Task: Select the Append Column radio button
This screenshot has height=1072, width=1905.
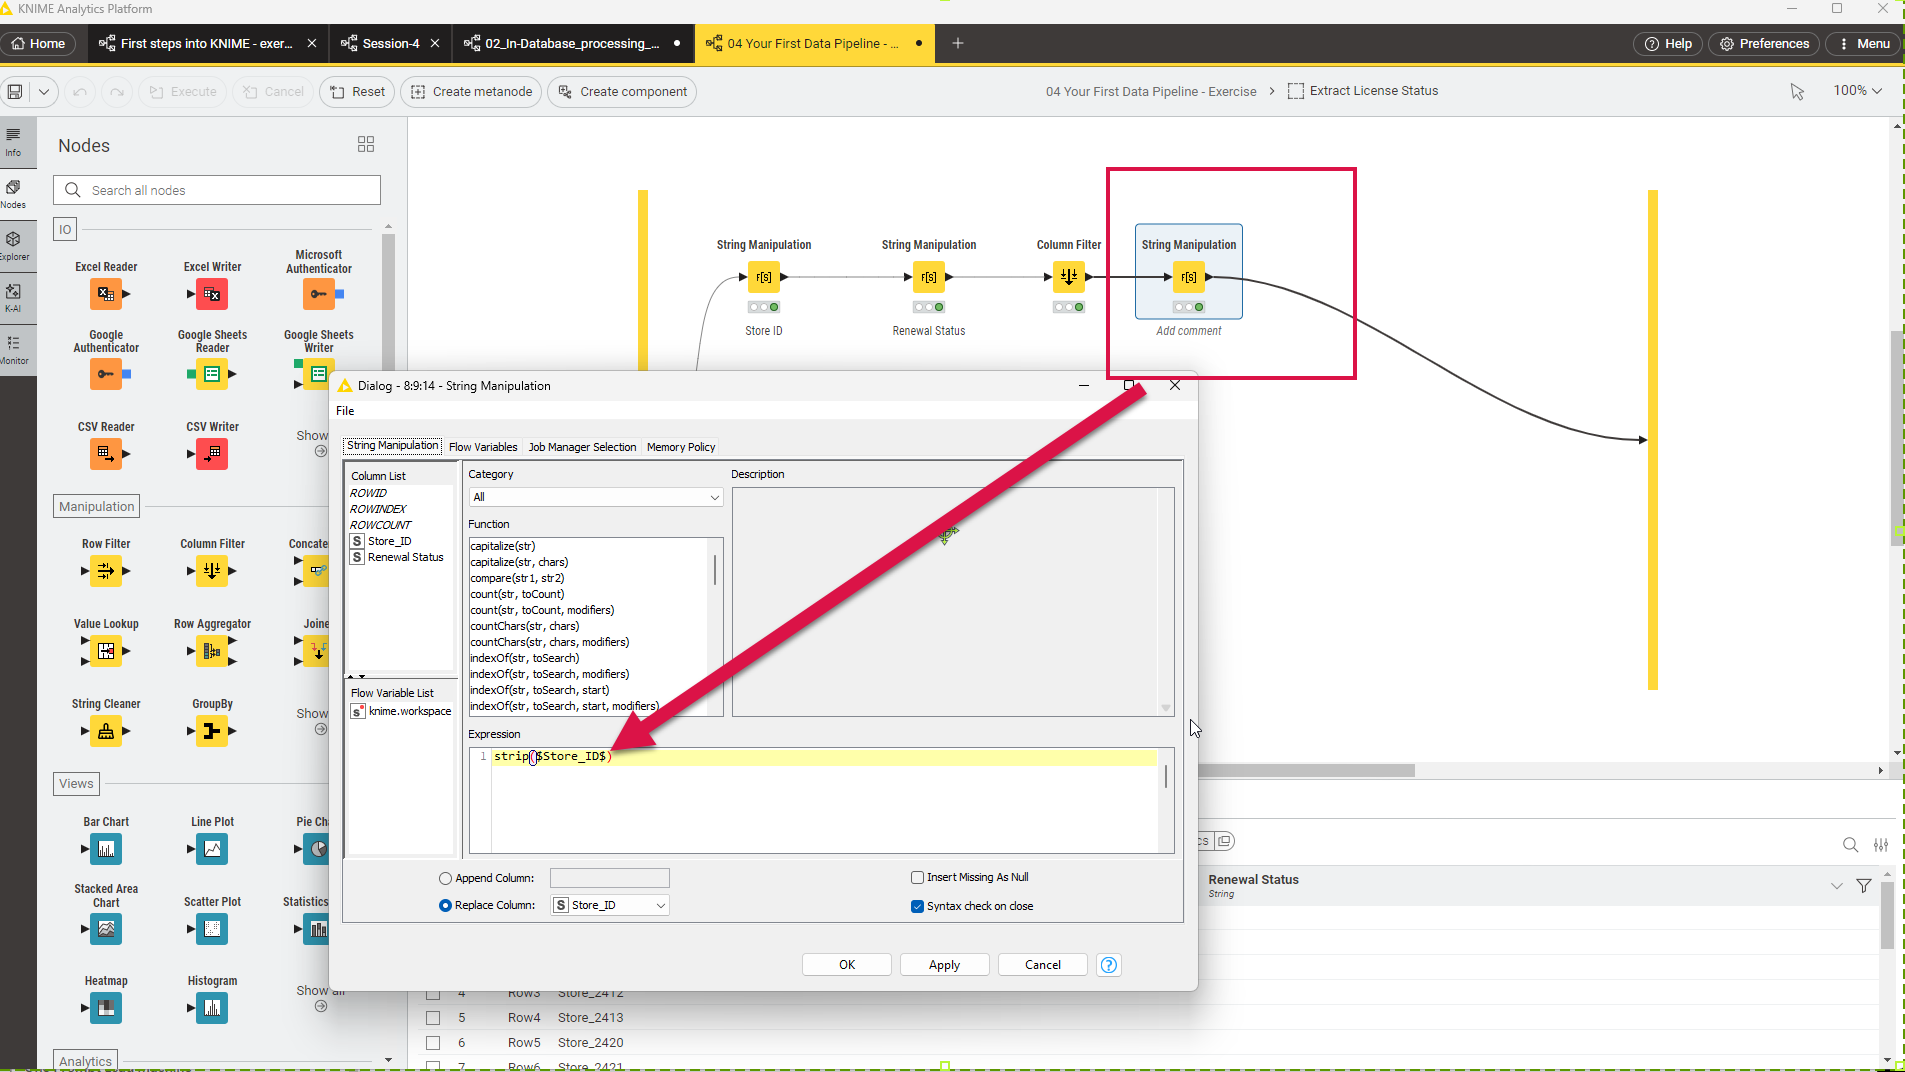Action: pyautogui.click(x=445, y=878)
